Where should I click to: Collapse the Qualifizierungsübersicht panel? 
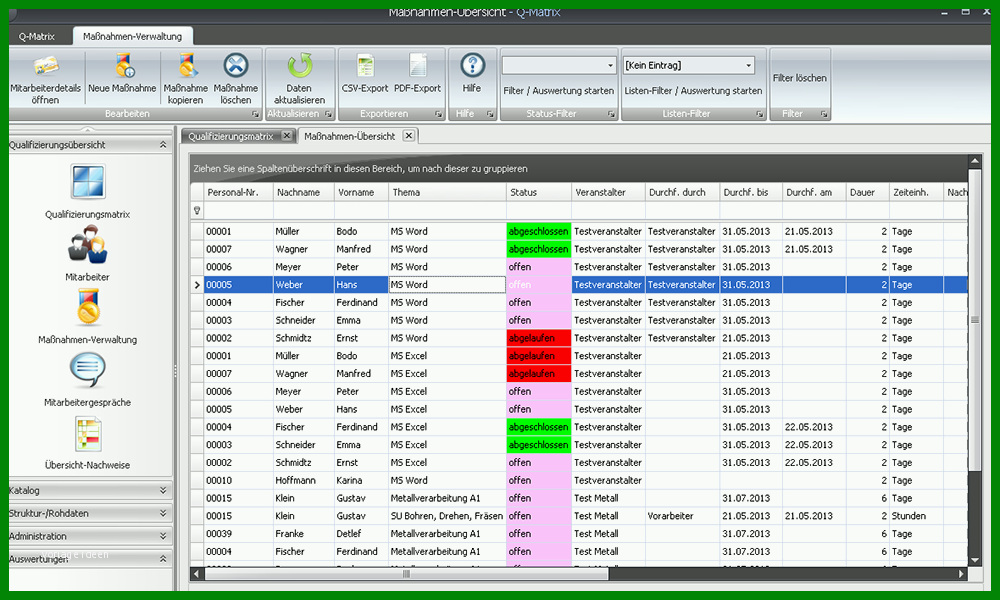163,145
